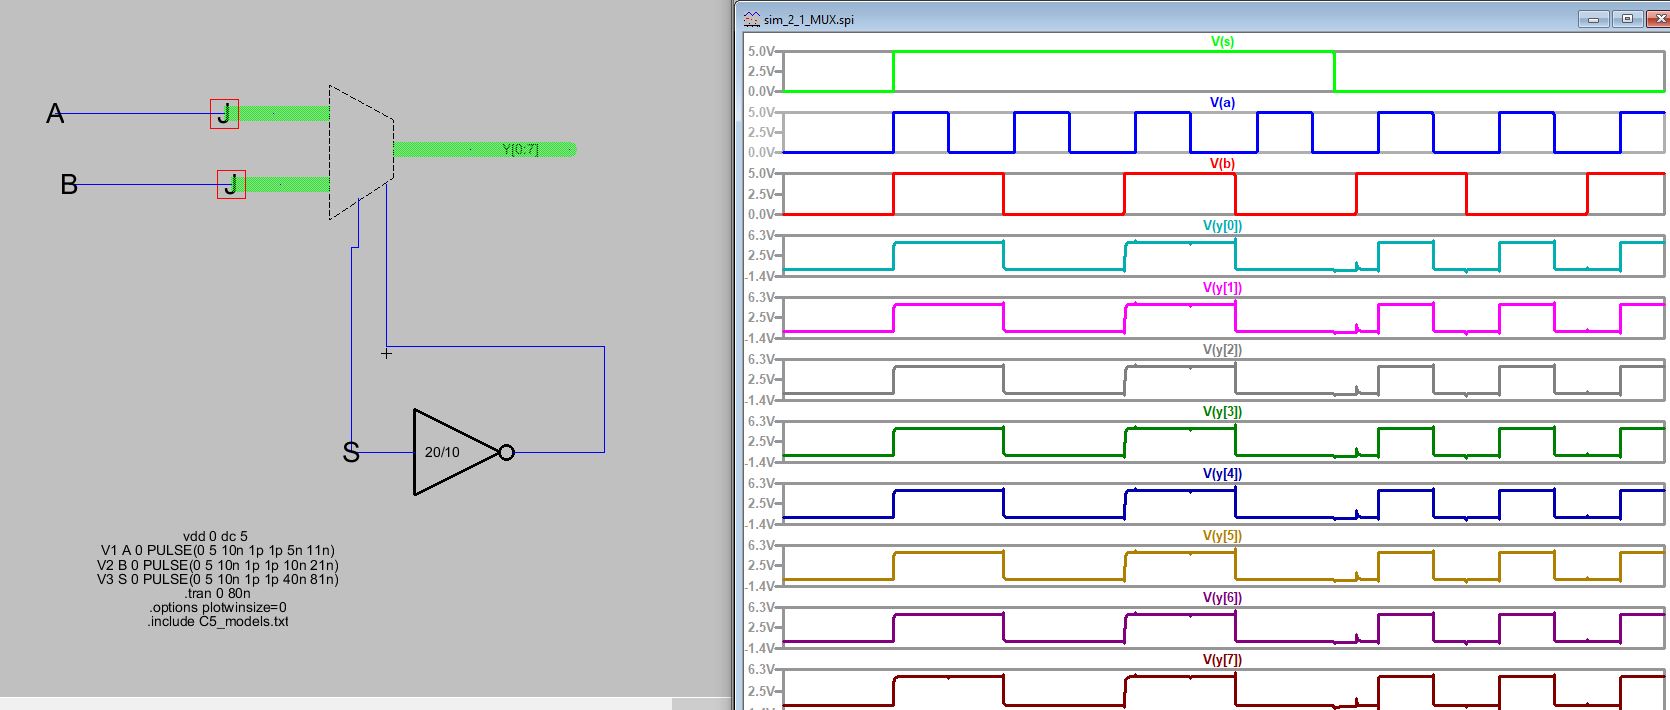The image size is (1670, 710).
Task: Select the V(y[7]) trace label
Action: (x=1222, y=660)
